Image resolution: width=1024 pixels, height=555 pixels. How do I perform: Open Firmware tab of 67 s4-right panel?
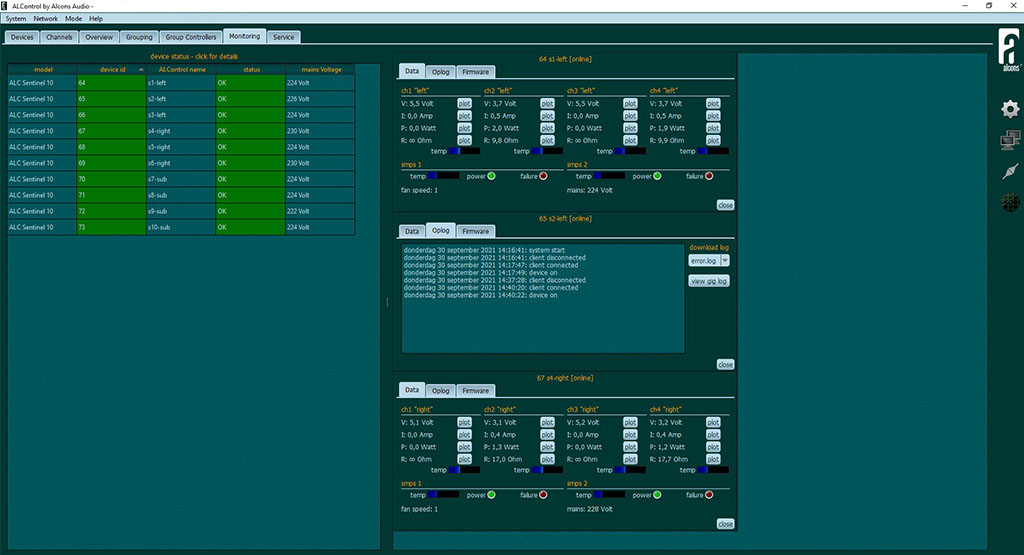coord(475,390)
